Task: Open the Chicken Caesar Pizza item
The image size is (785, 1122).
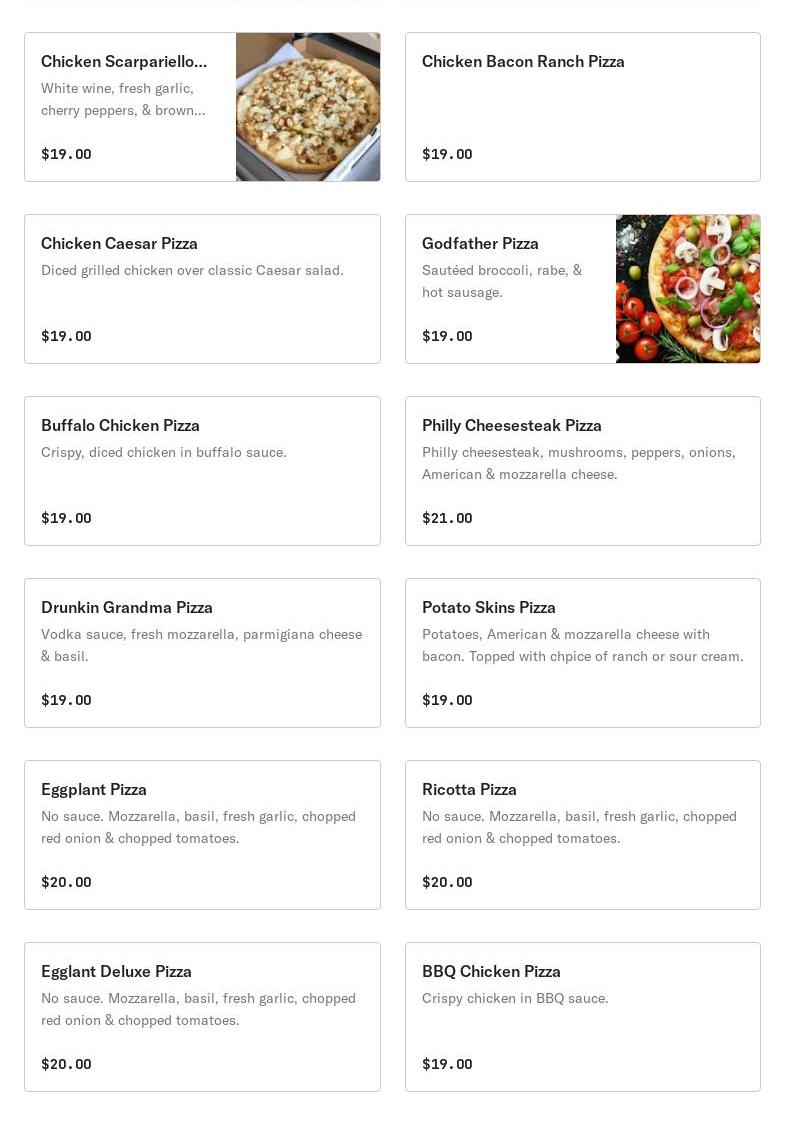Action: (202, 289)
